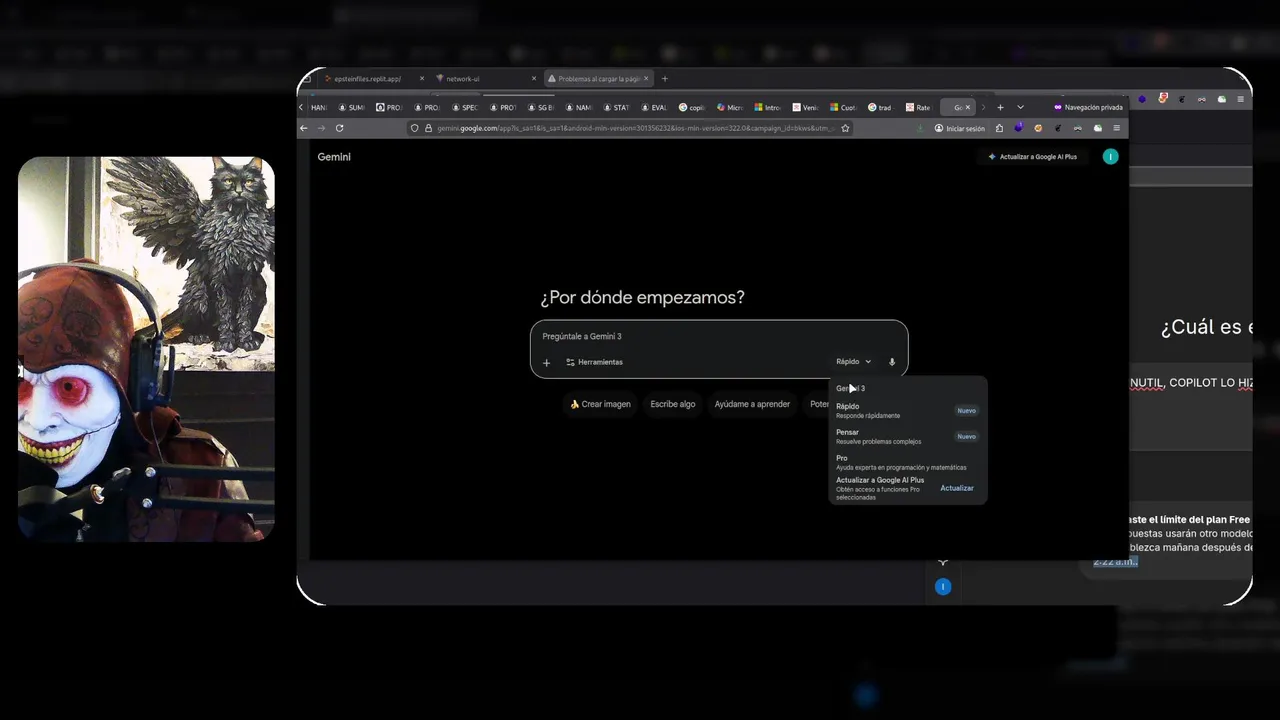Click the site padlock icon
Viewport: 1280px width, 720px height.
click(428, 128)
